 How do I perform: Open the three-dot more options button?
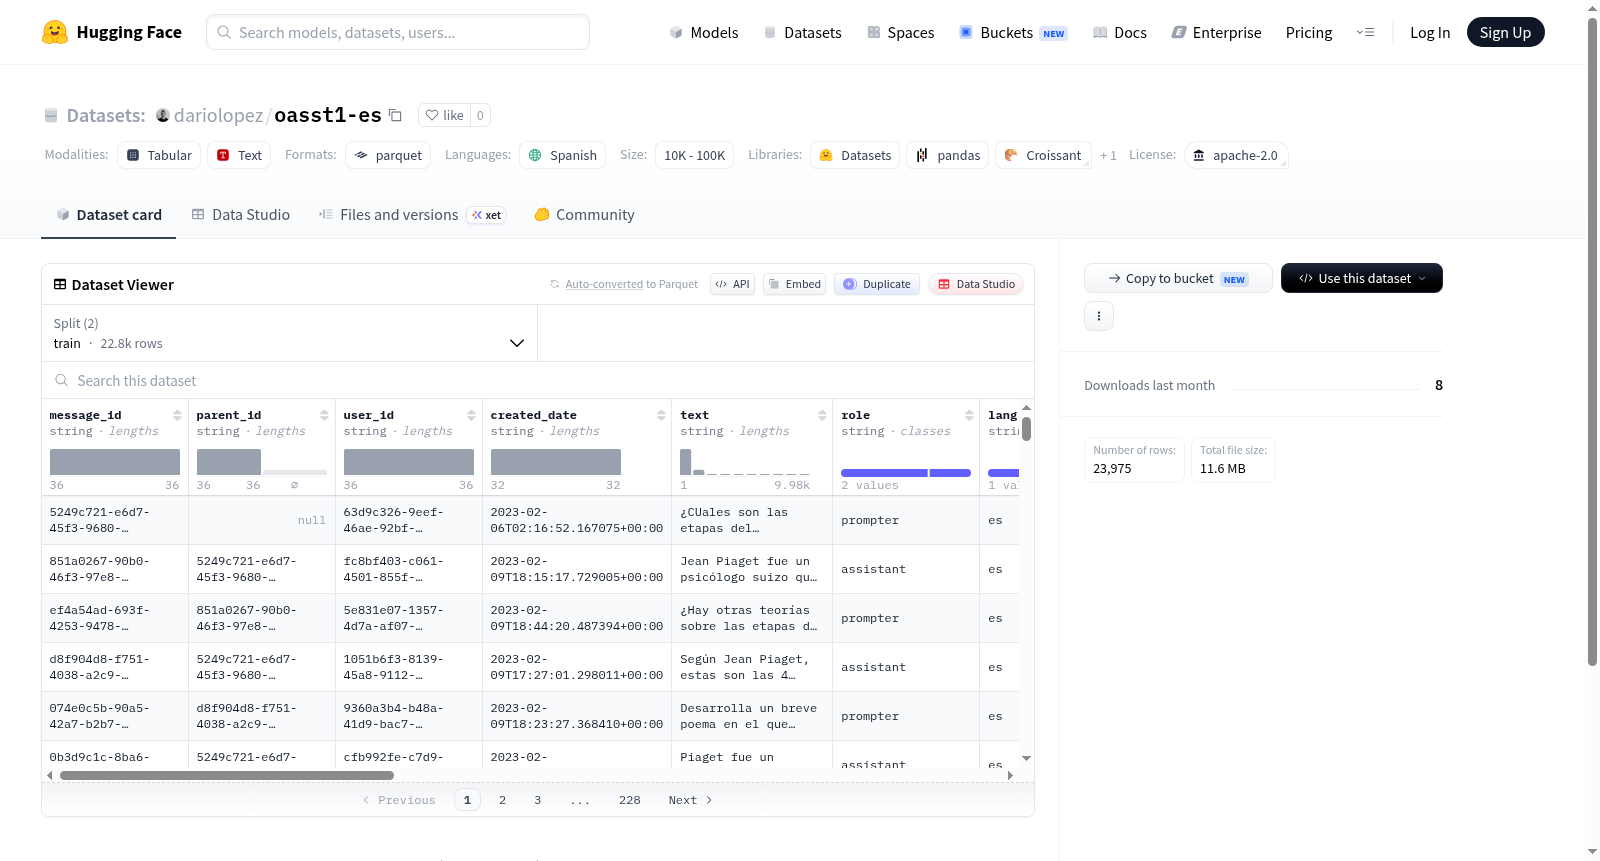1099,316
